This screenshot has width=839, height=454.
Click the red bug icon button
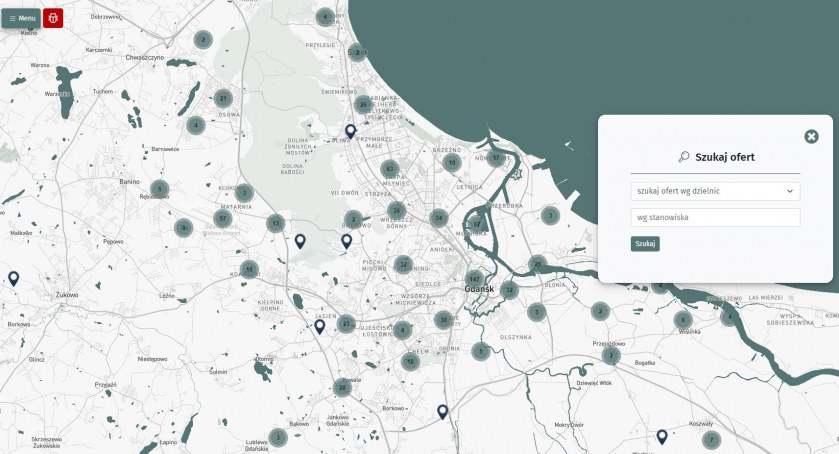[53, 18]
